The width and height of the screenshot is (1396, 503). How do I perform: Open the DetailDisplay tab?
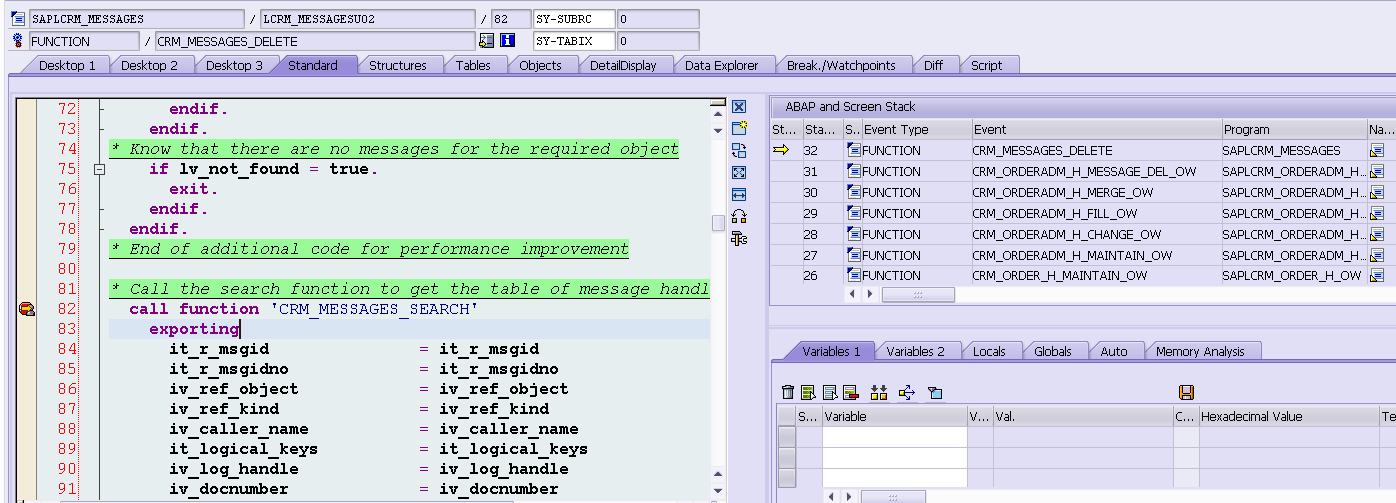pos(623,65)
